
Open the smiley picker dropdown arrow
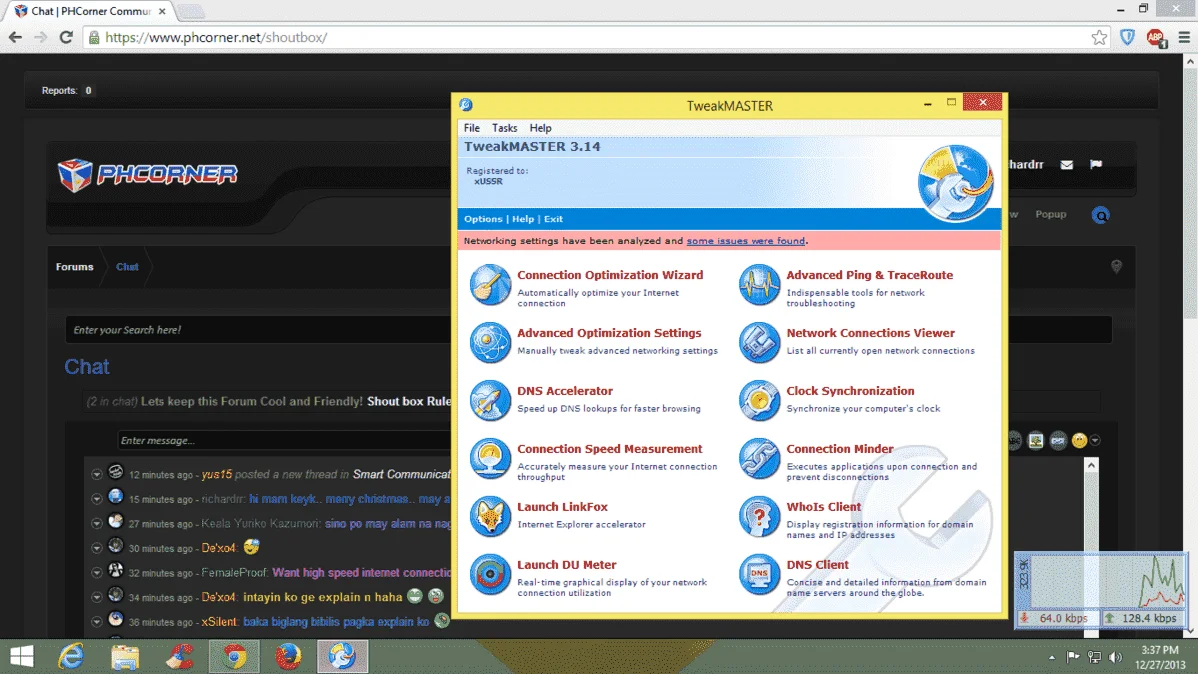1096,441
